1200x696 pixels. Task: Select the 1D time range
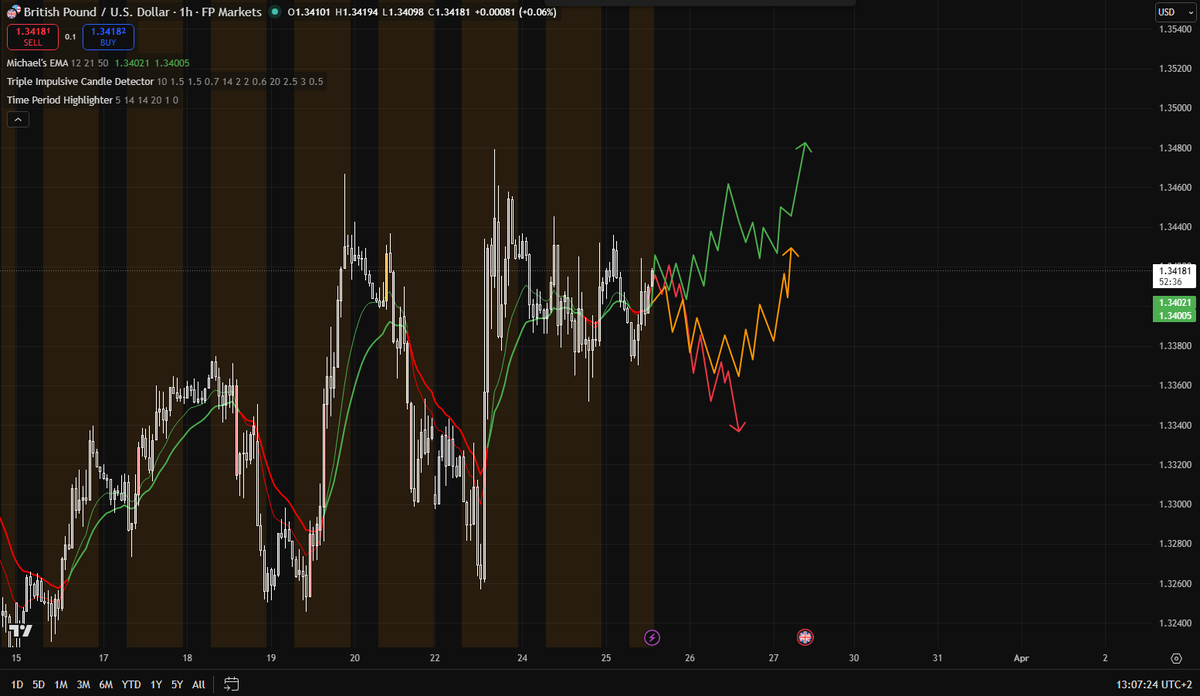pos(17,684)
